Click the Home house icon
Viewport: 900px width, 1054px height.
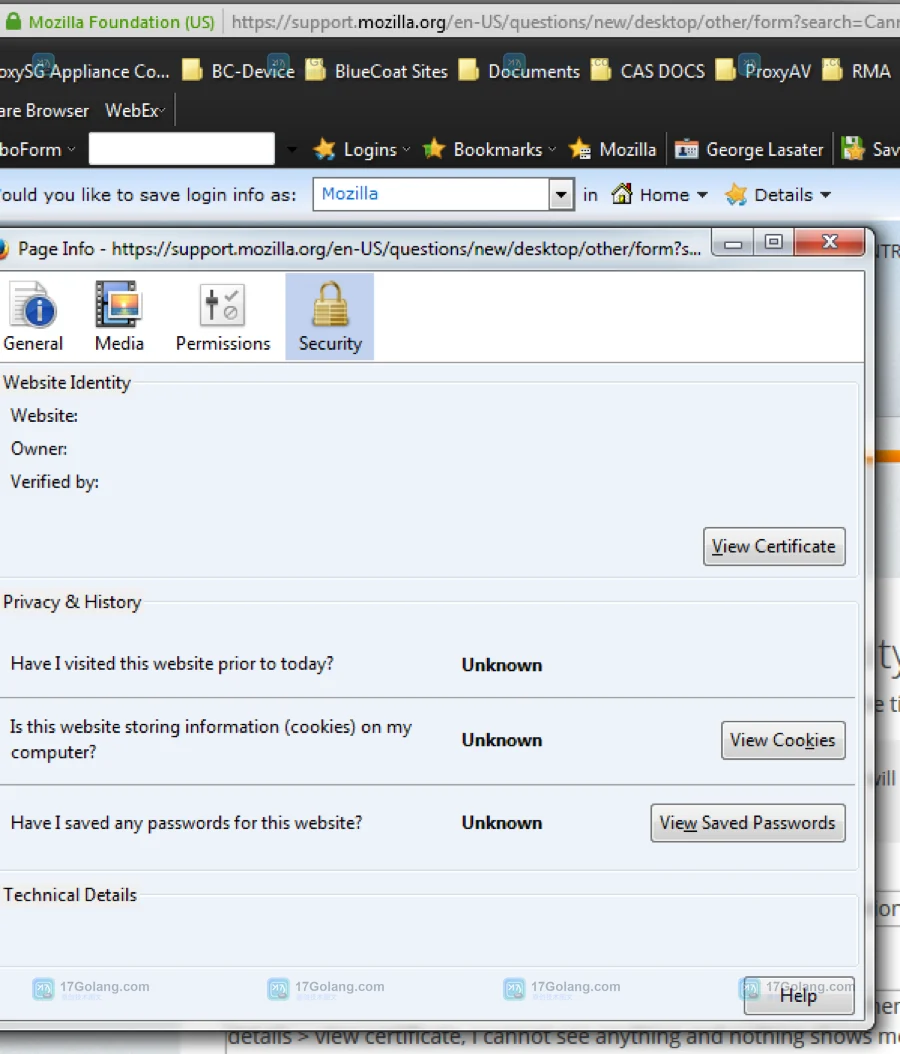(x=622, y=194)
